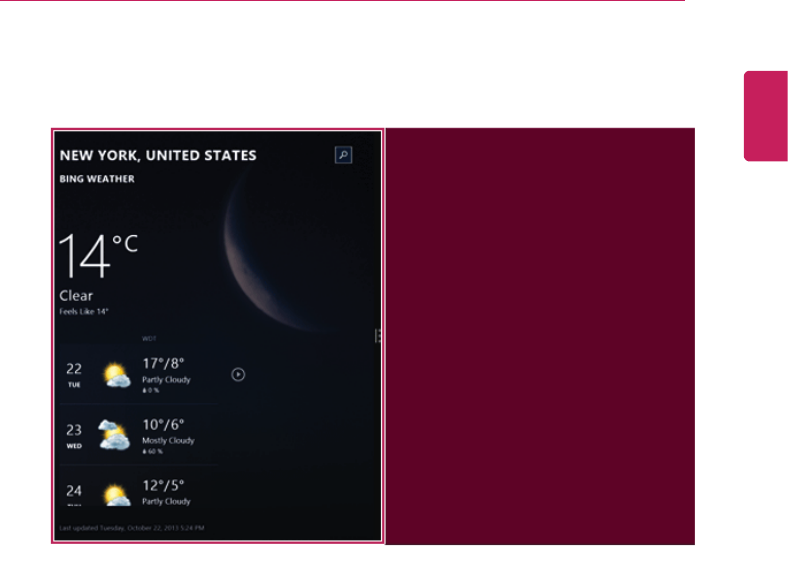Open the forecast row for 23 WED

click(139, 435)
